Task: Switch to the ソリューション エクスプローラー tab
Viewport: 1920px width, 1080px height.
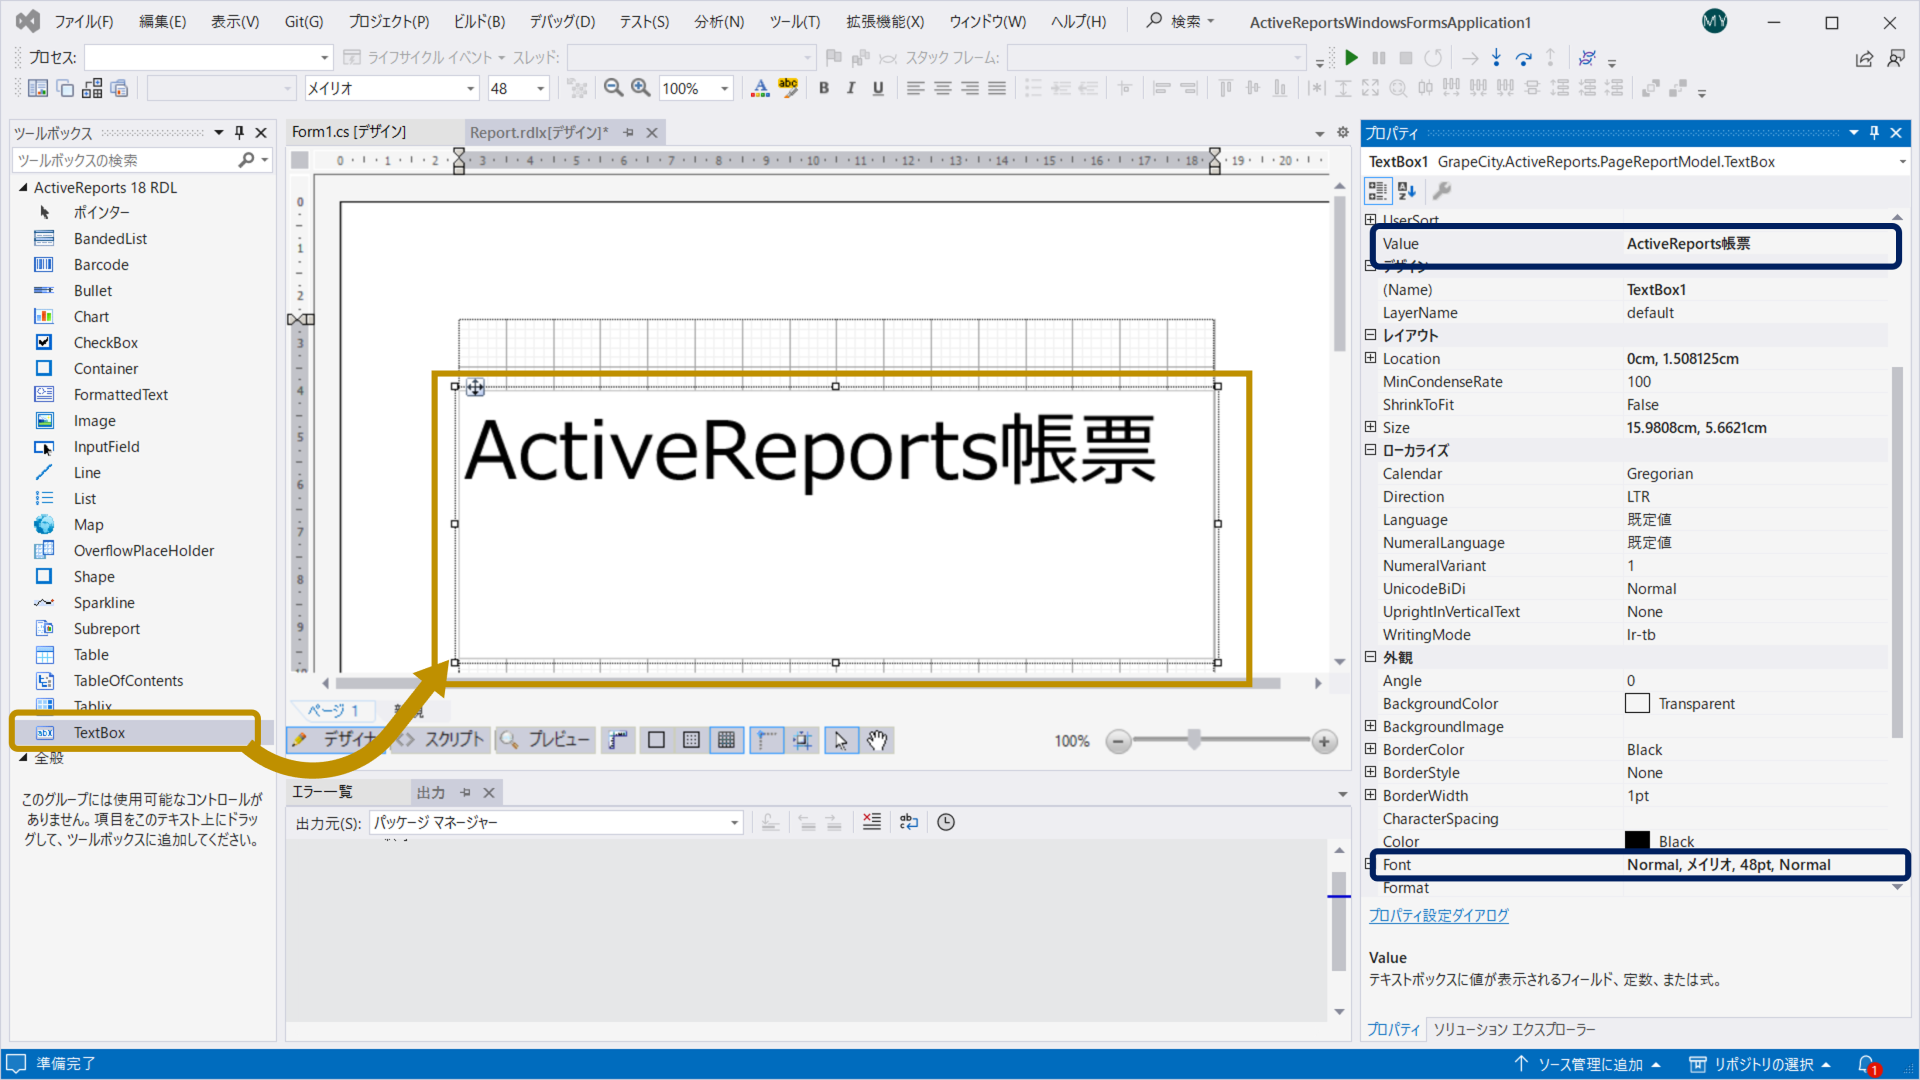Action: [x=1514, y=1029]
